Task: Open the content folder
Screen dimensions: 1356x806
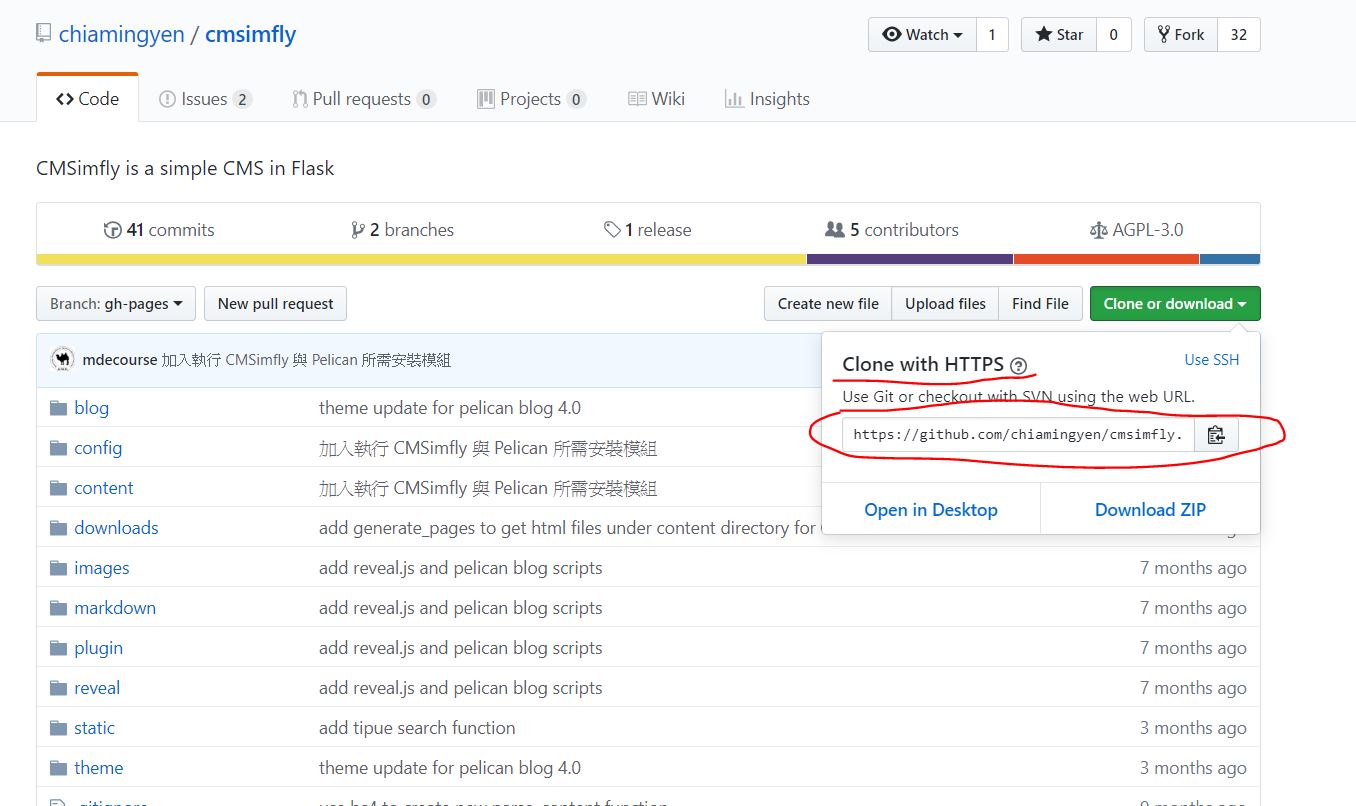Action: click(x=103, y=488)
